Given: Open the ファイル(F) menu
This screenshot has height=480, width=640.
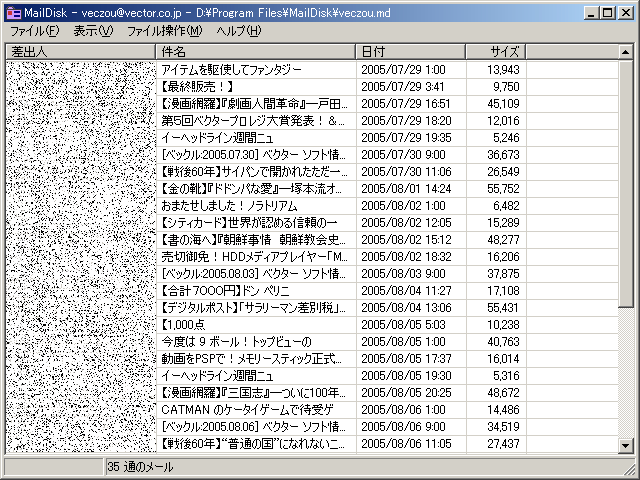Looking at the screenshot, I should [35, 31].
